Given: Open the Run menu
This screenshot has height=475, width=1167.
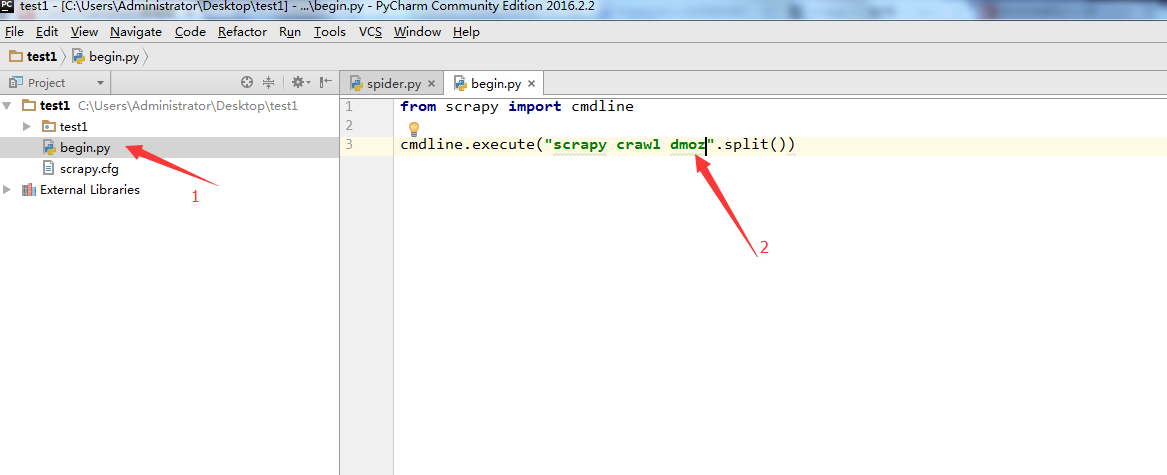Looking at the screenshot, I should click(x=290, y=32).
